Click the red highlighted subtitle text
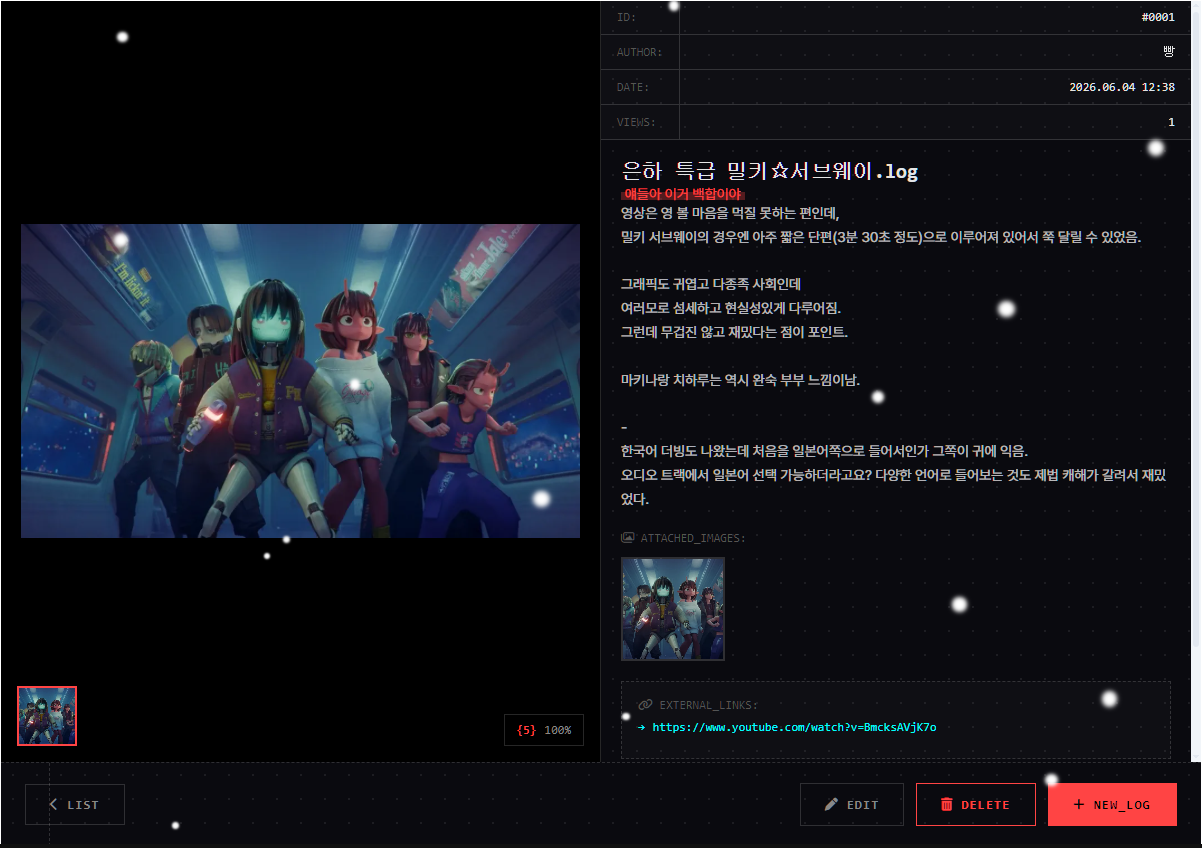 click(x=683, y=194)
